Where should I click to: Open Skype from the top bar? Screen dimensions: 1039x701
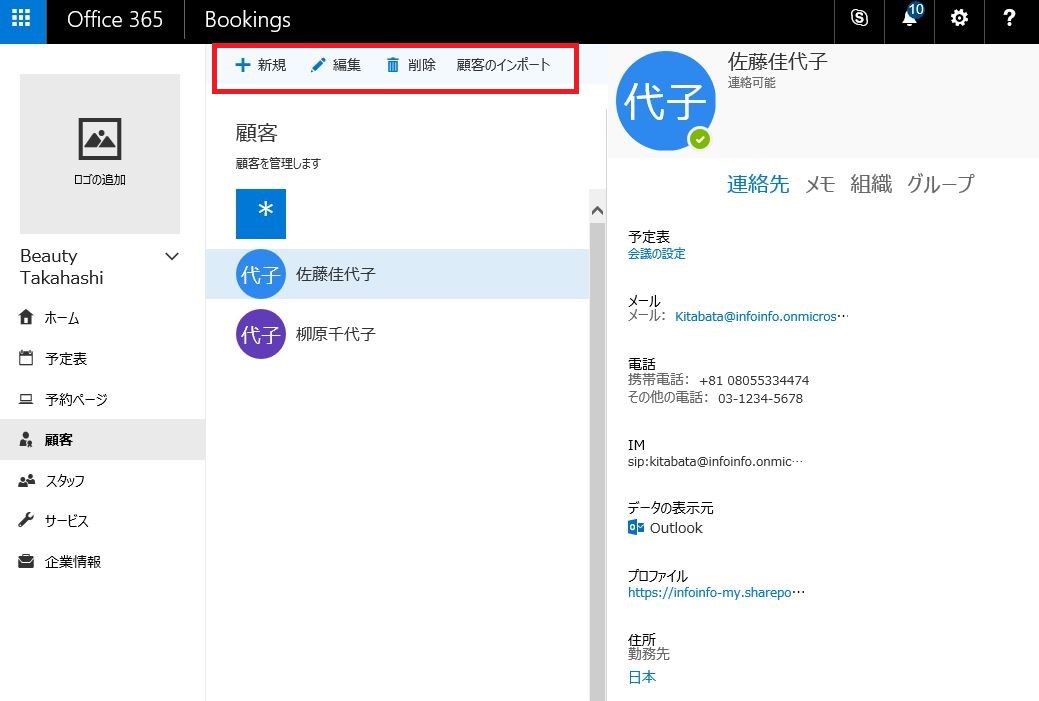click(x=858, y=20)
